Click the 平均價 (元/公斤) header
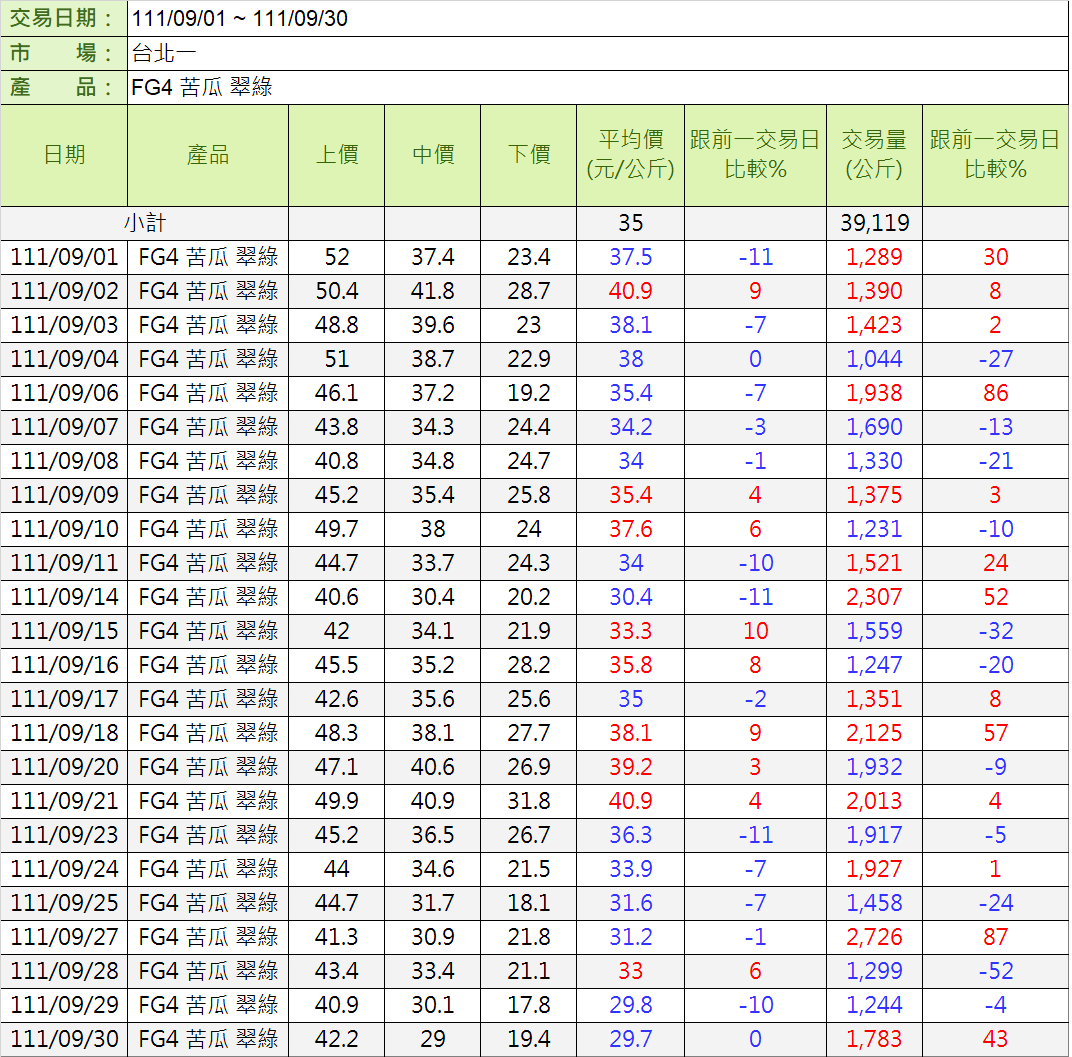 click(x=630, y=155)
